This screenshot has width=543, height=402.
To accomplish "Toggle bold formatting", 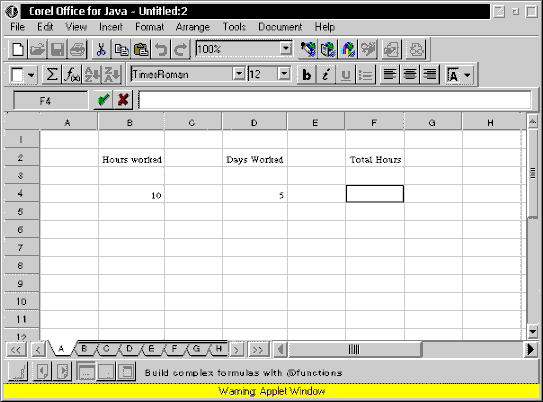I will pos(306,74).
